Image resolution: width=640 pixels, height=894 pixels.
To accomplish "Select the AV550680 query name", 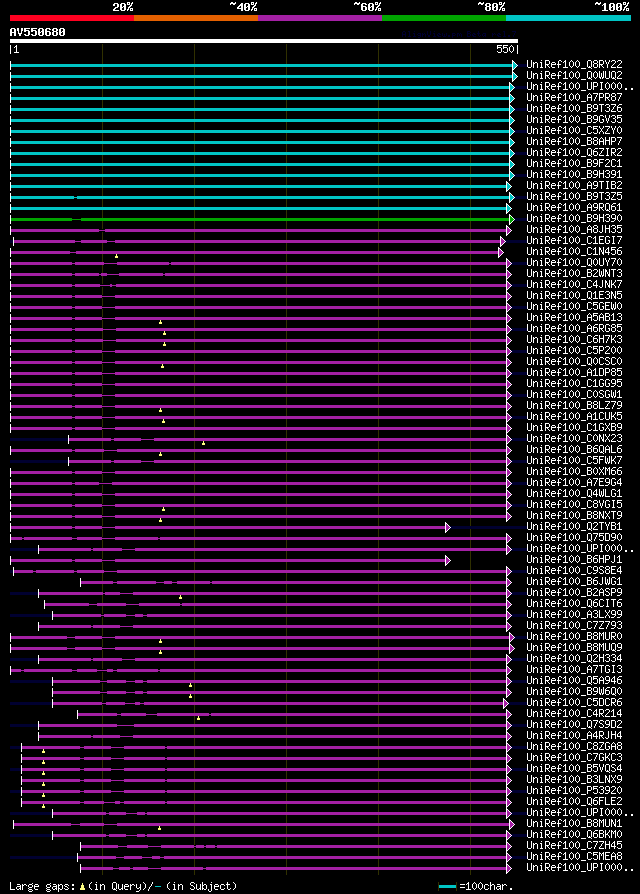I will coord(38,32).
